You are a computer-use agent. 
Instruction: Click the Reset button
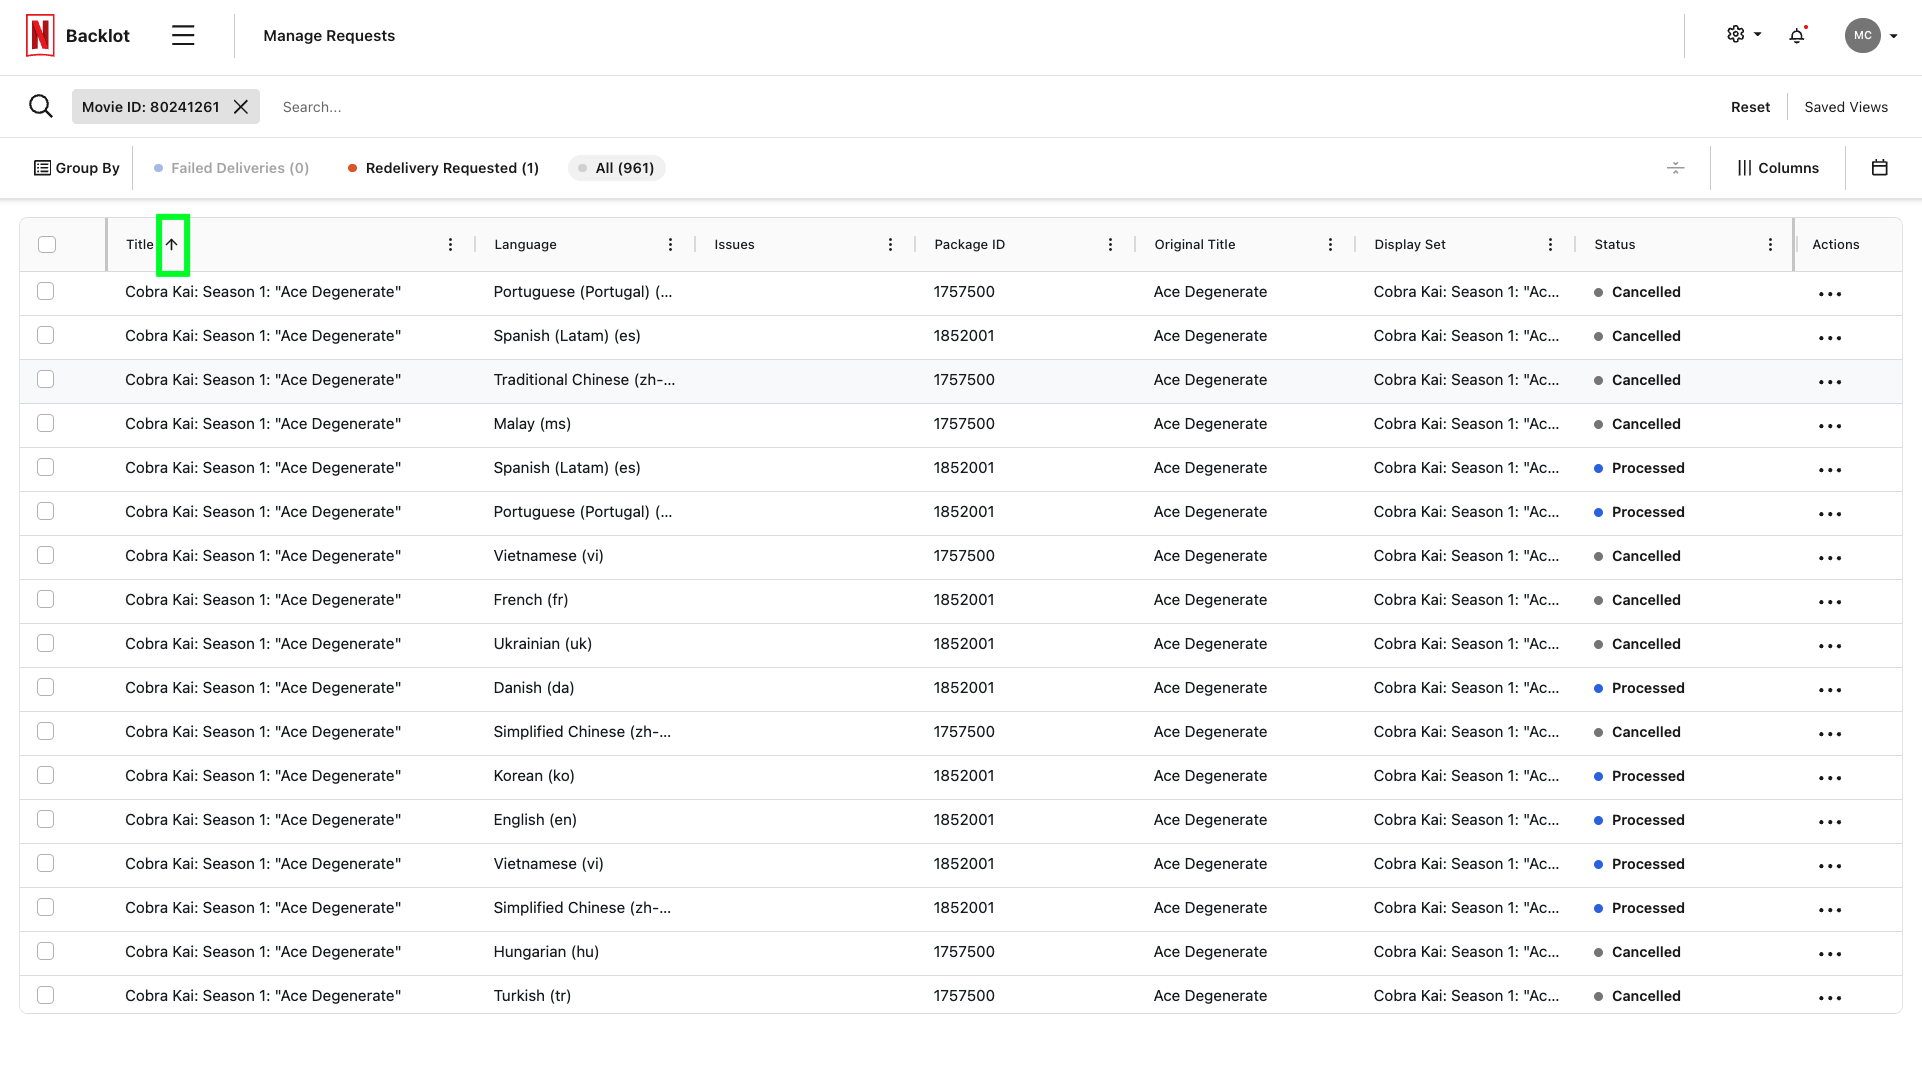click(1750, 106)
